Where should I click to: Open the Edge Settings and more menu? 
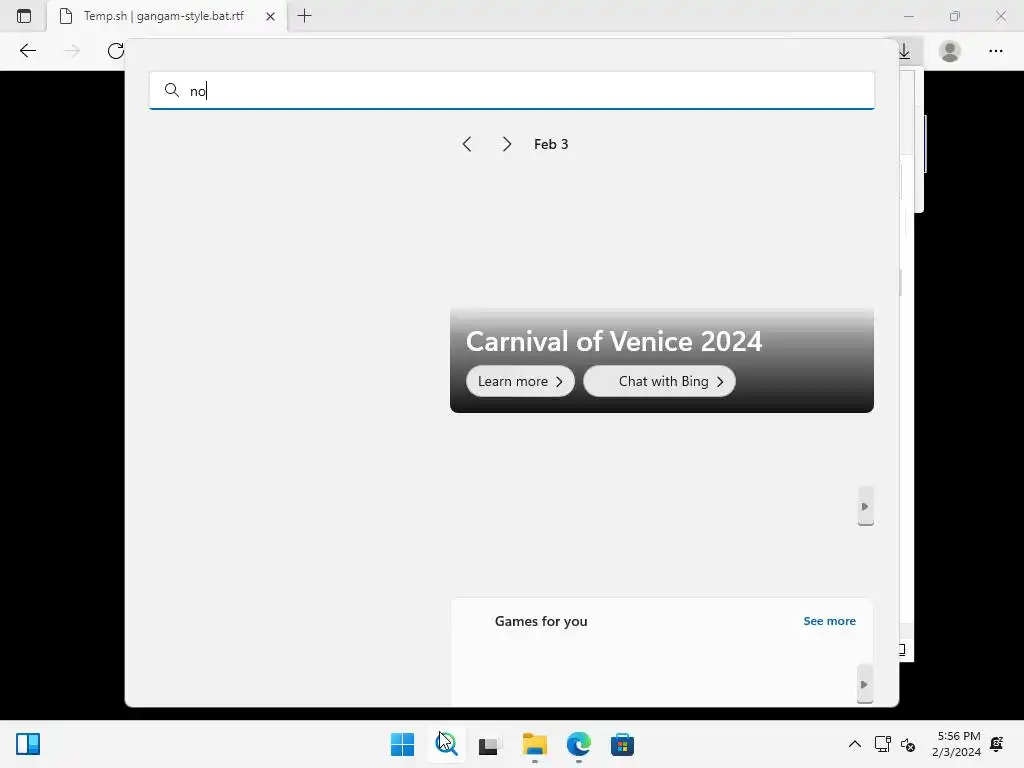(x=995, y=51)
